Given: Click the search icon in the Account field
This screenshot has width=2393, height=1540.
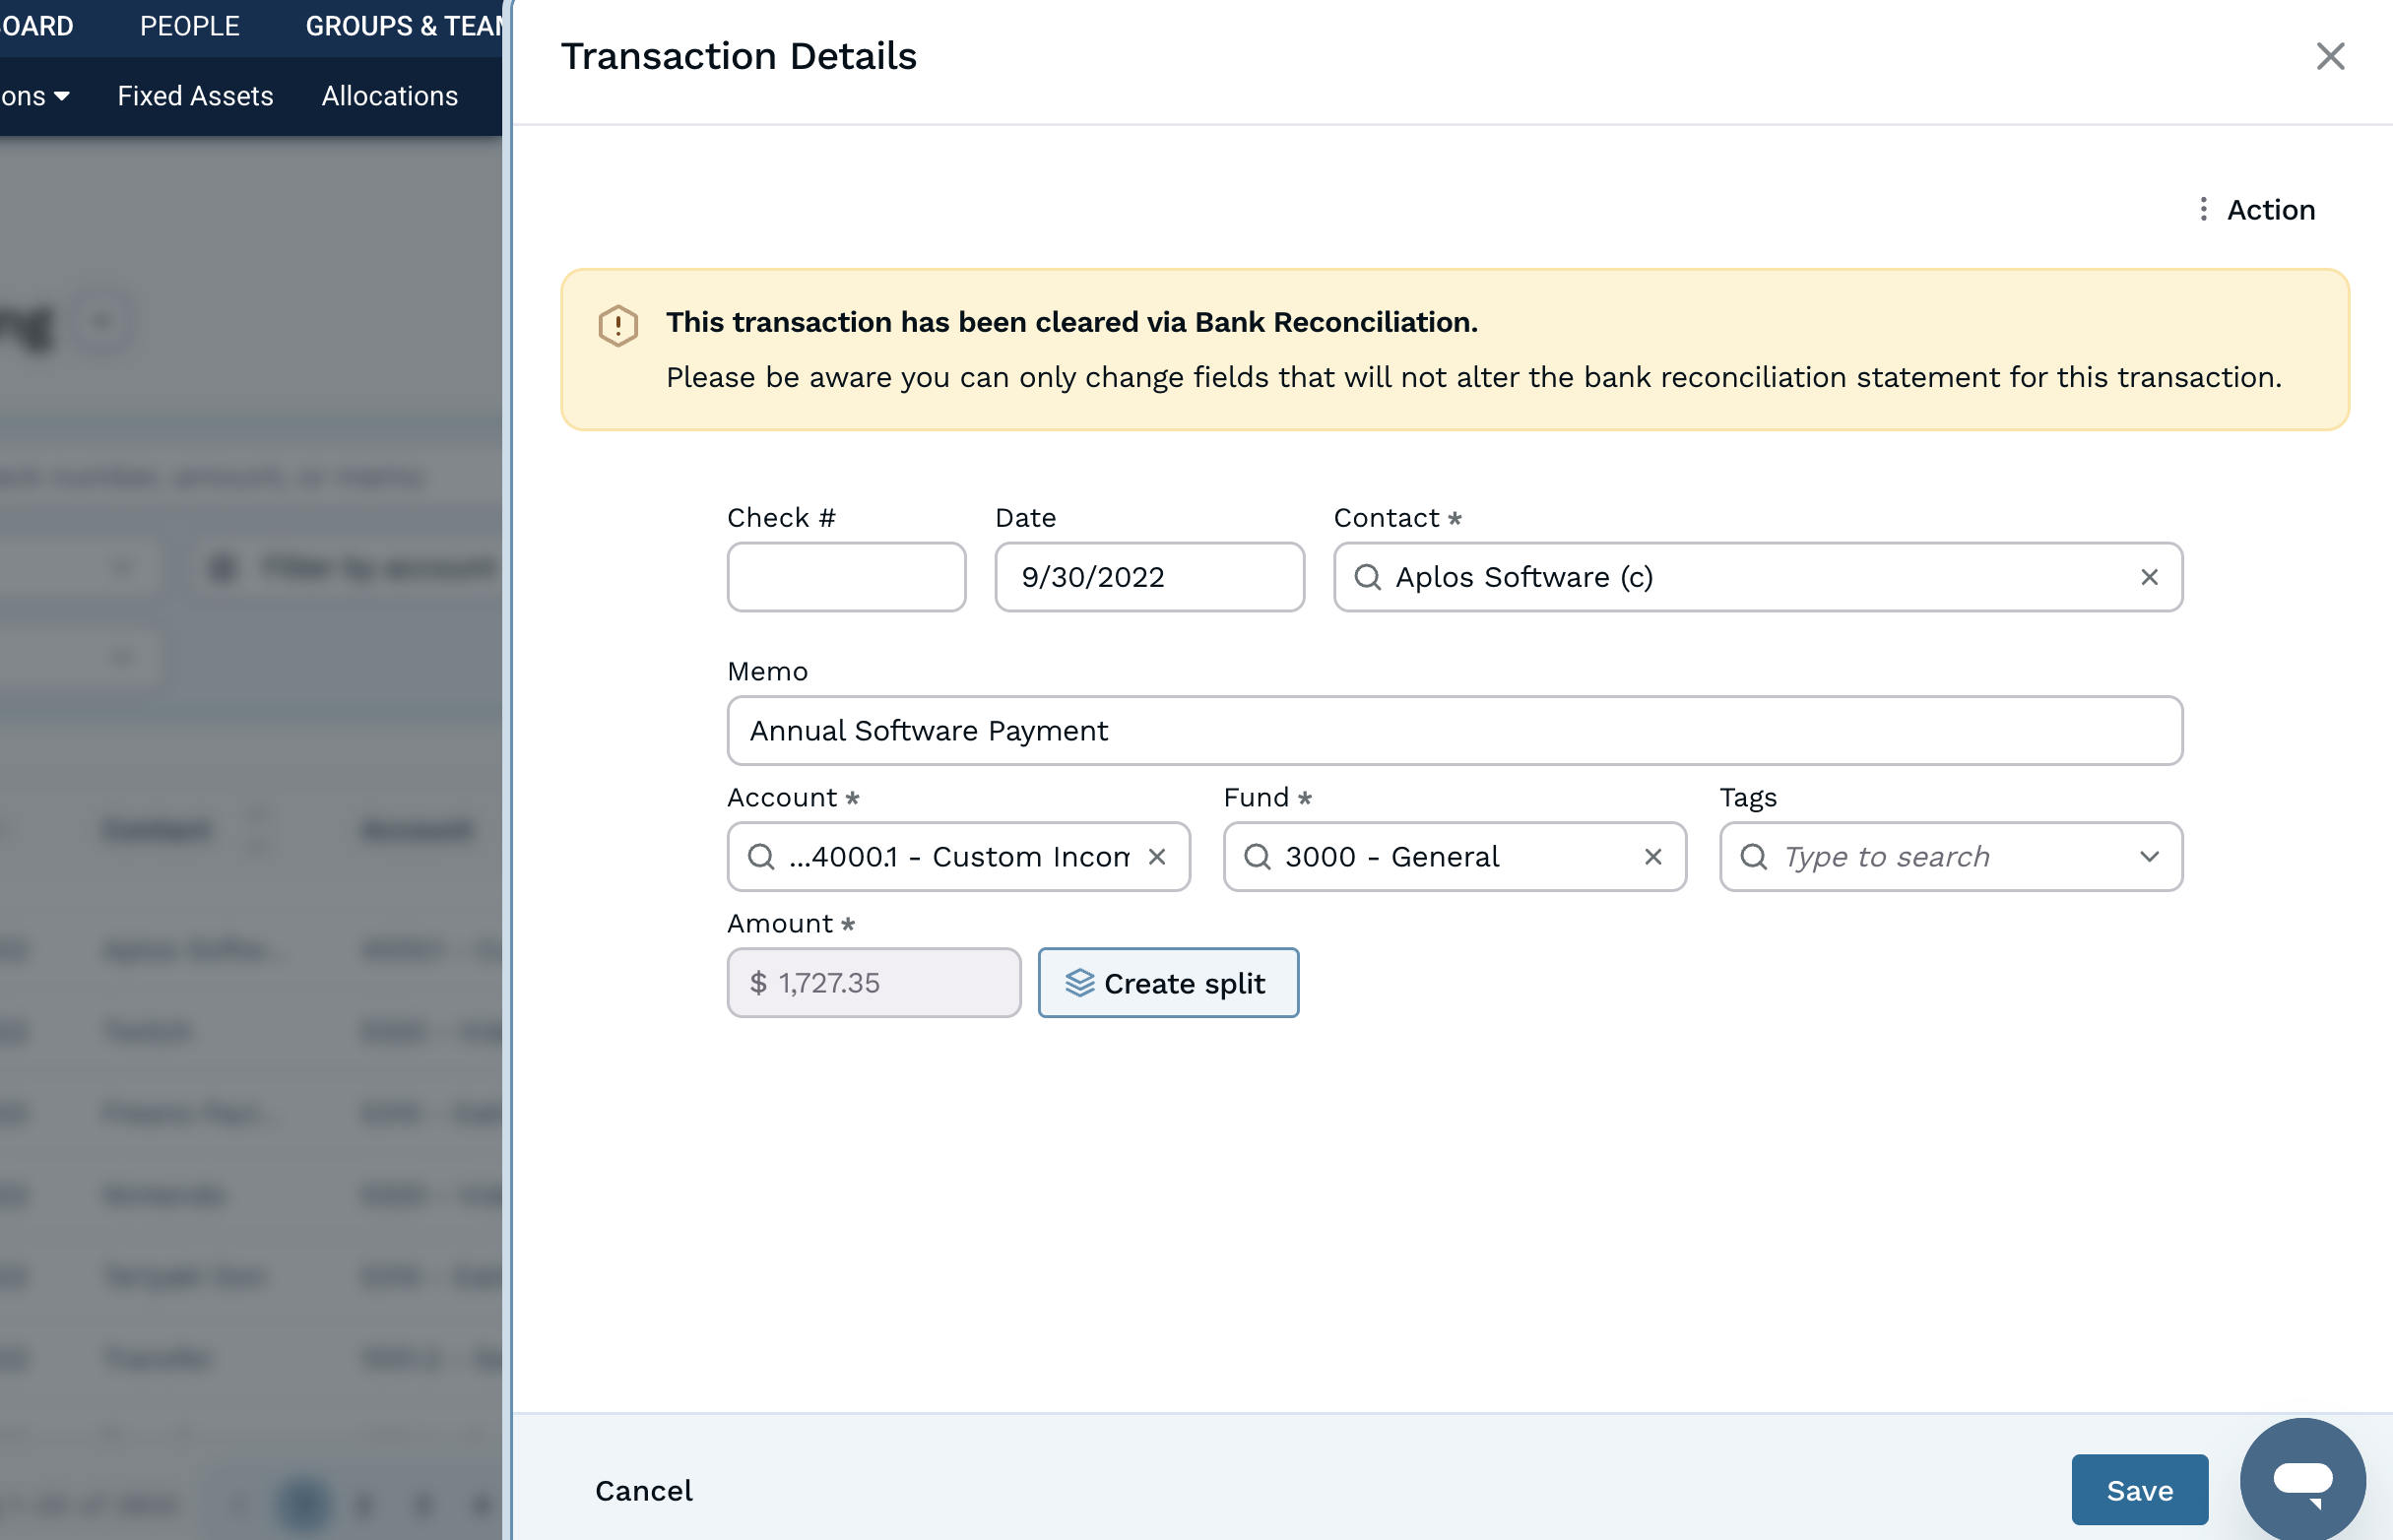Looking at the screenshot, I should coord(762,857).
